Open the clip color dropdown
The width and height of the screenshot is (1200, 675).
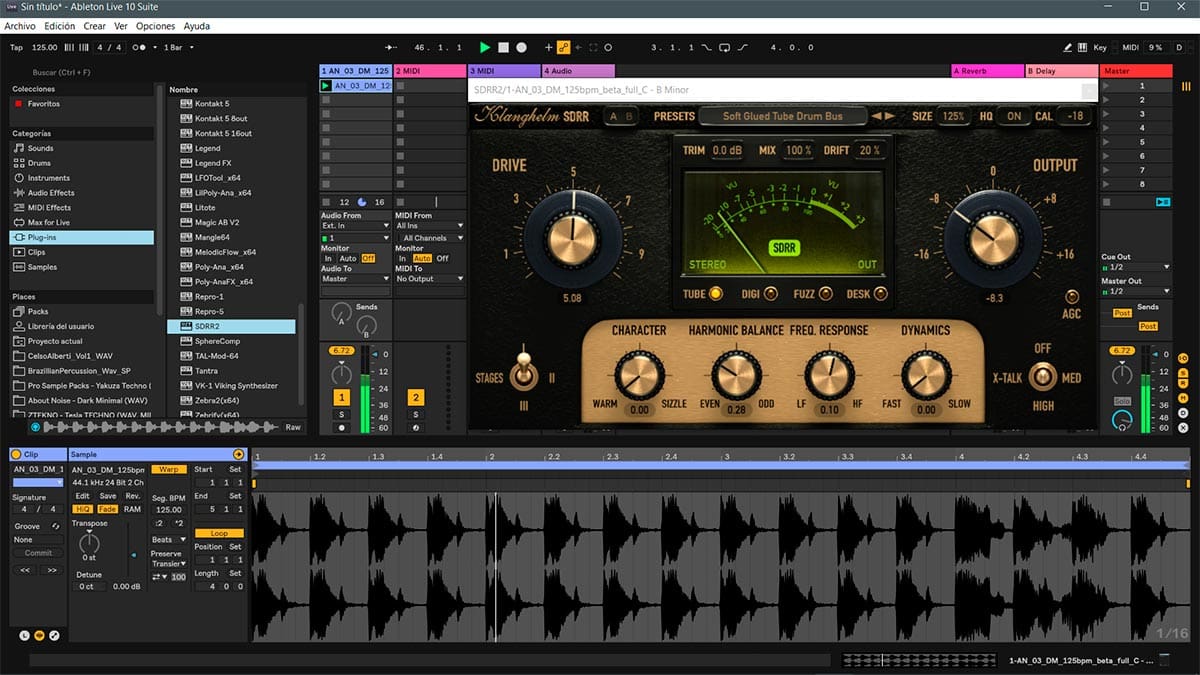[x=38, y=482]
